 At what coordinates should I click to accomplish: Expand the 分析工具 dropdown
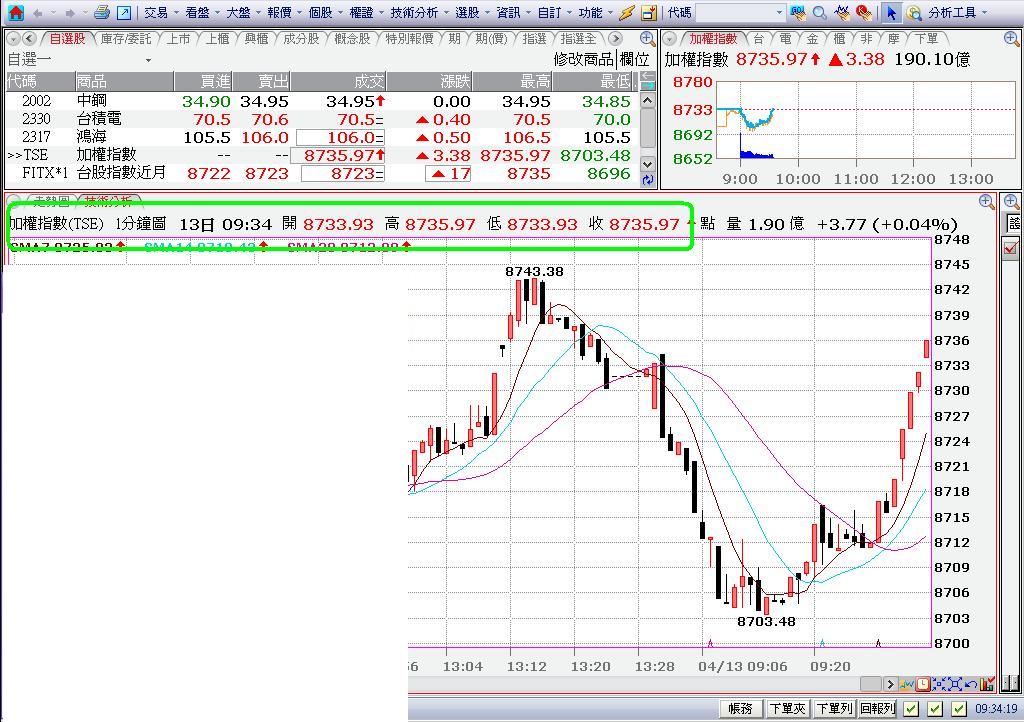(x=957, y=12)
